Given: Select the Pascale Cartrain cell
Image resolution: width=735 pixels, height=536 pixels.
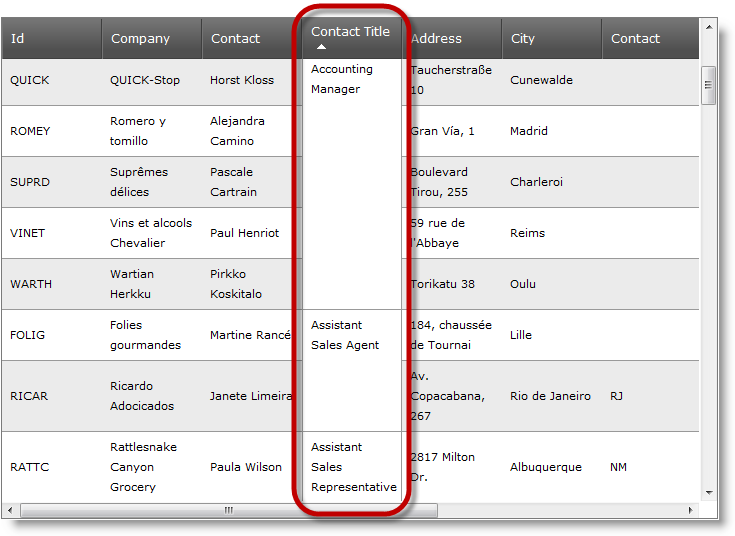Looking at the screenshot, I should [x=252, y=182].
